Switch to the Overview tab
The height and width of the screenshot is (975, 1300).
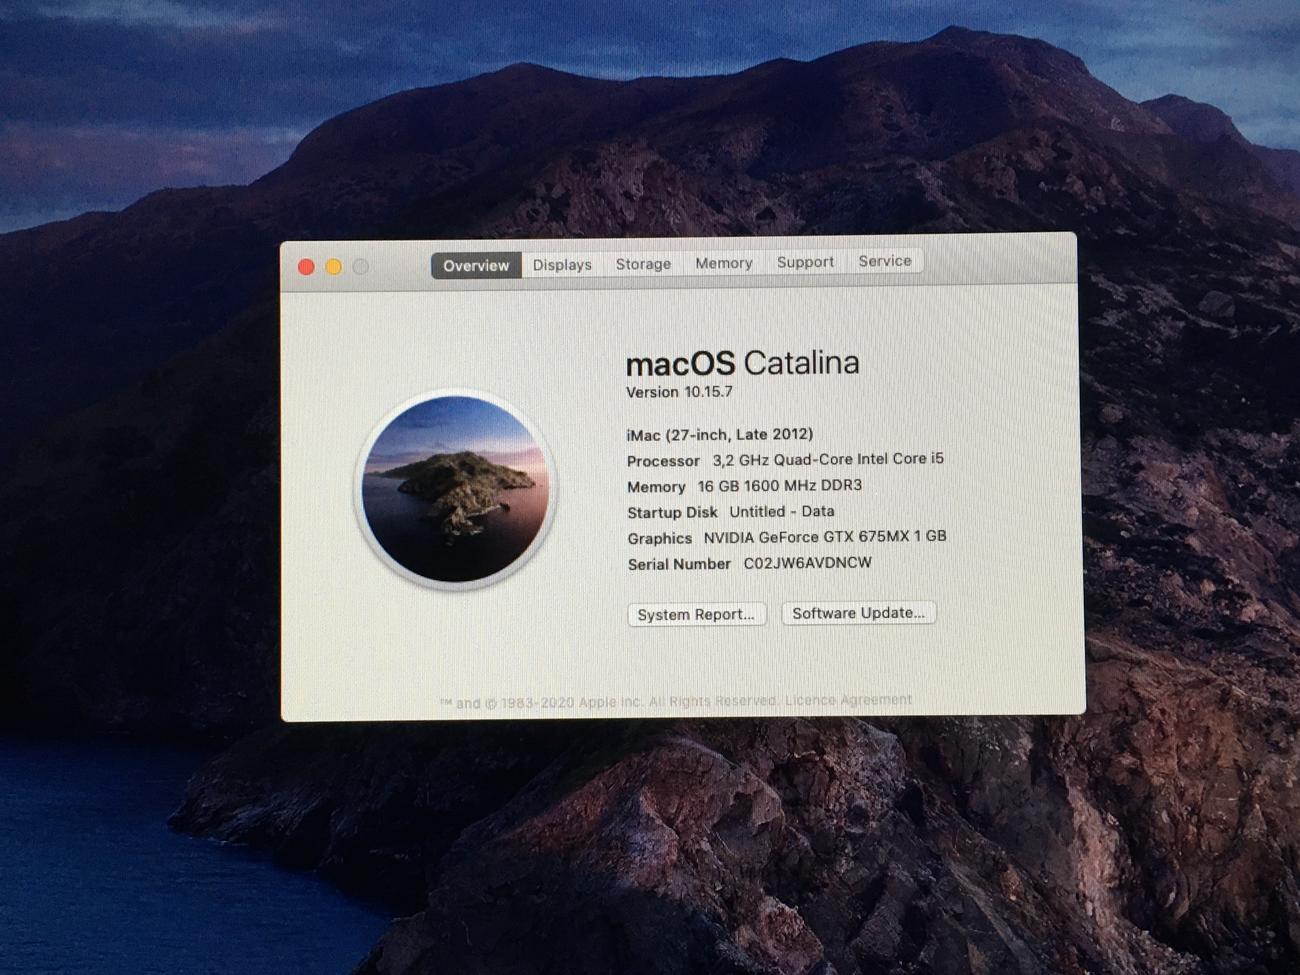(x=476, y=265)
